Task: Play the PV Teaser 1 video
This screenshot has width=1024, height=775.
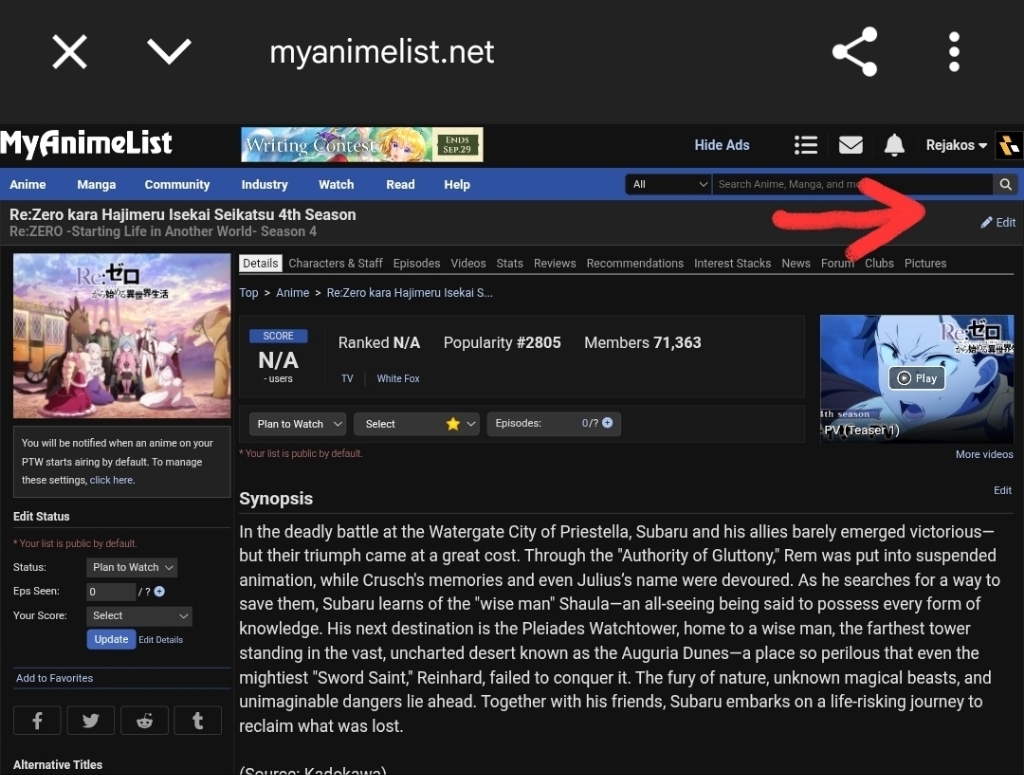Action: (x=916, y=378)
